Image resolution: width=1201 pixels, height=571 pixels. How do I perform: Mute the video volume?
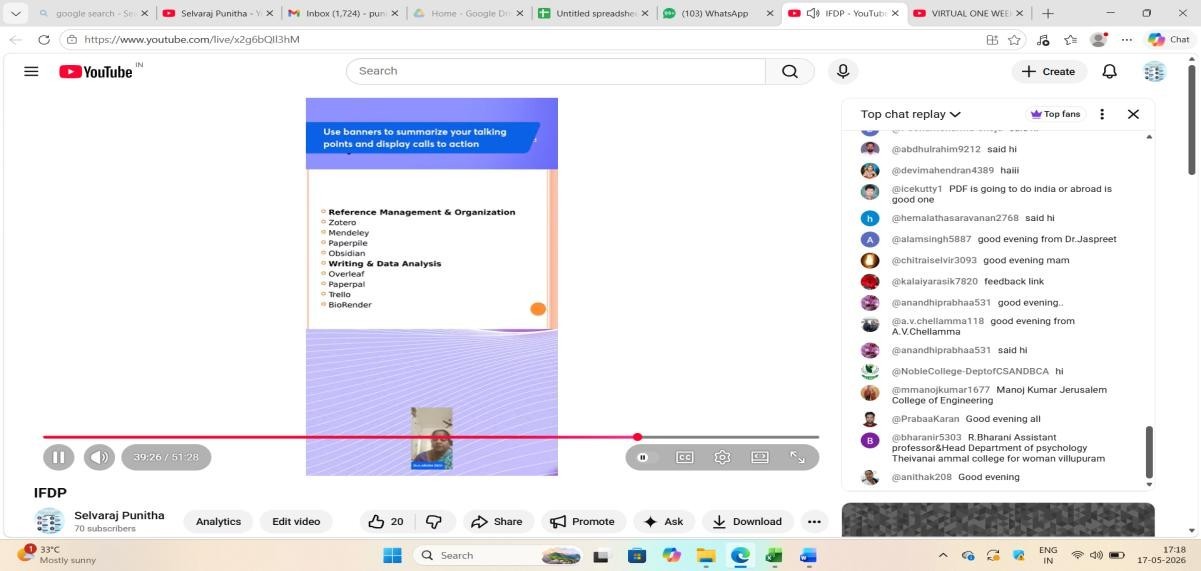tap(99, 457)
